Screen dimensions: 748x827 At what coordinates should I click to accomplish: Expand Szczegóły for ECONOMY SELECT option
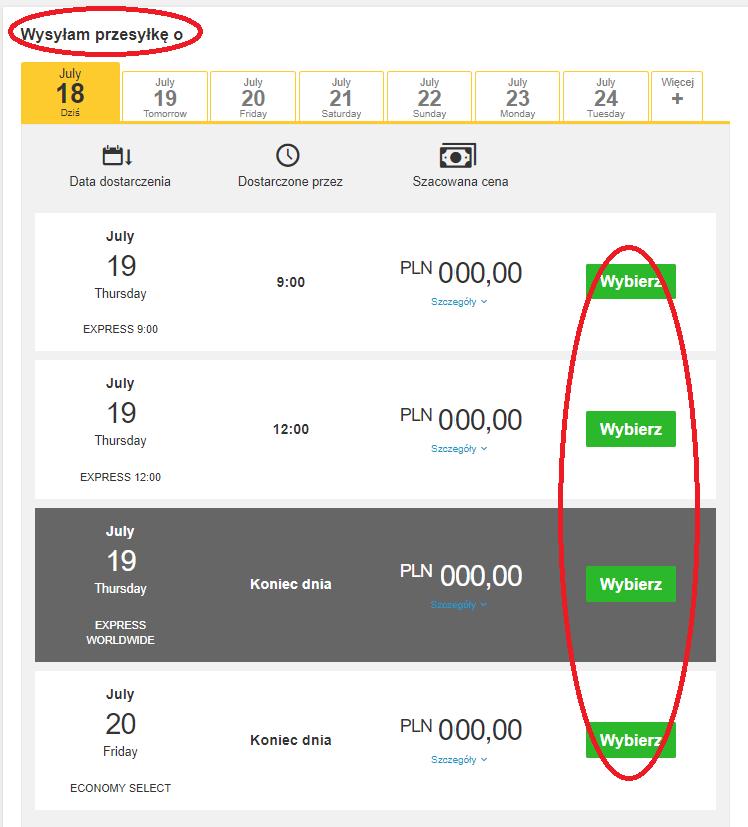(459, 759)
